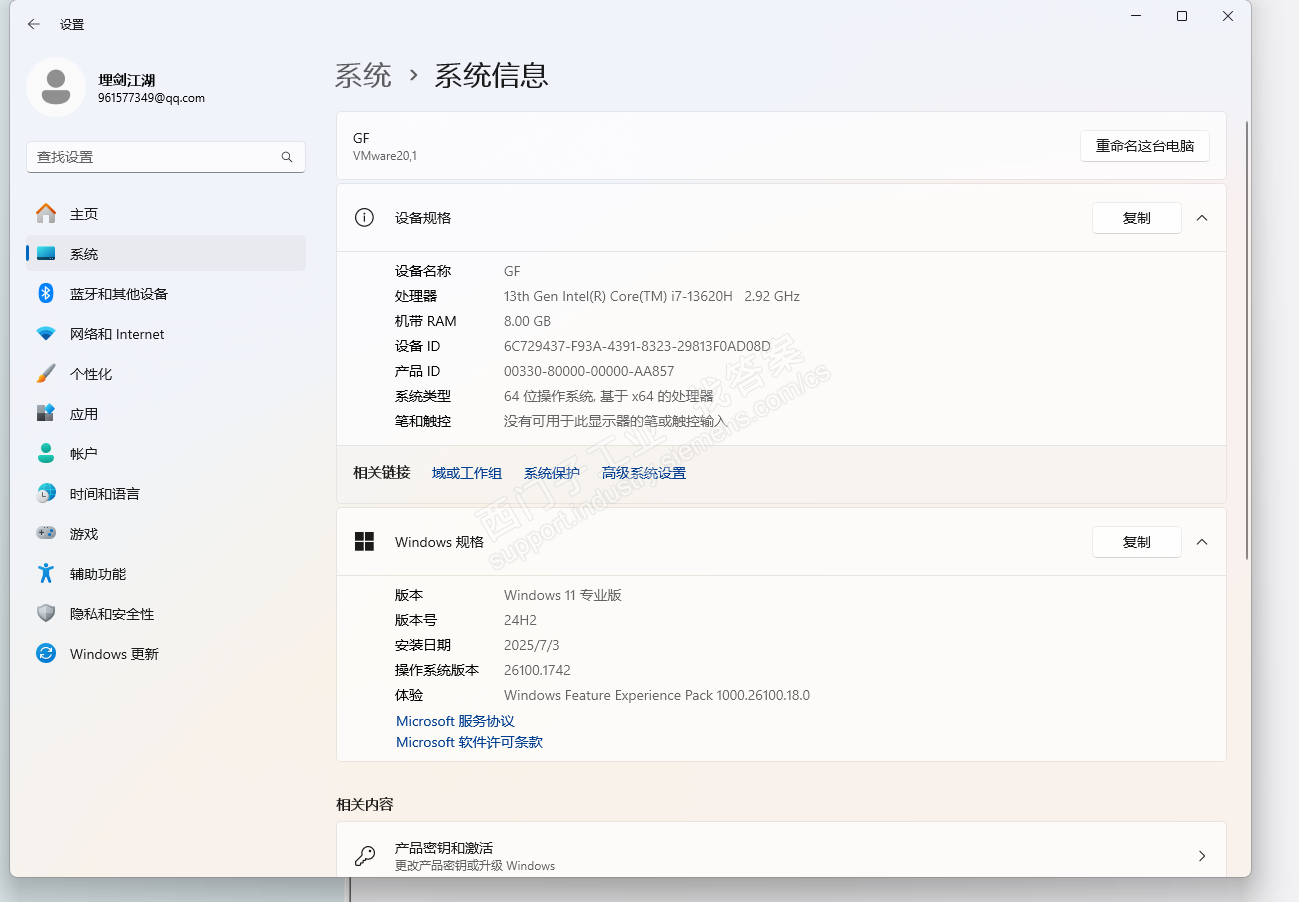Select the 隐私和安全性 sidebar item
The image size is (1299, 902).
pos(166,614)
